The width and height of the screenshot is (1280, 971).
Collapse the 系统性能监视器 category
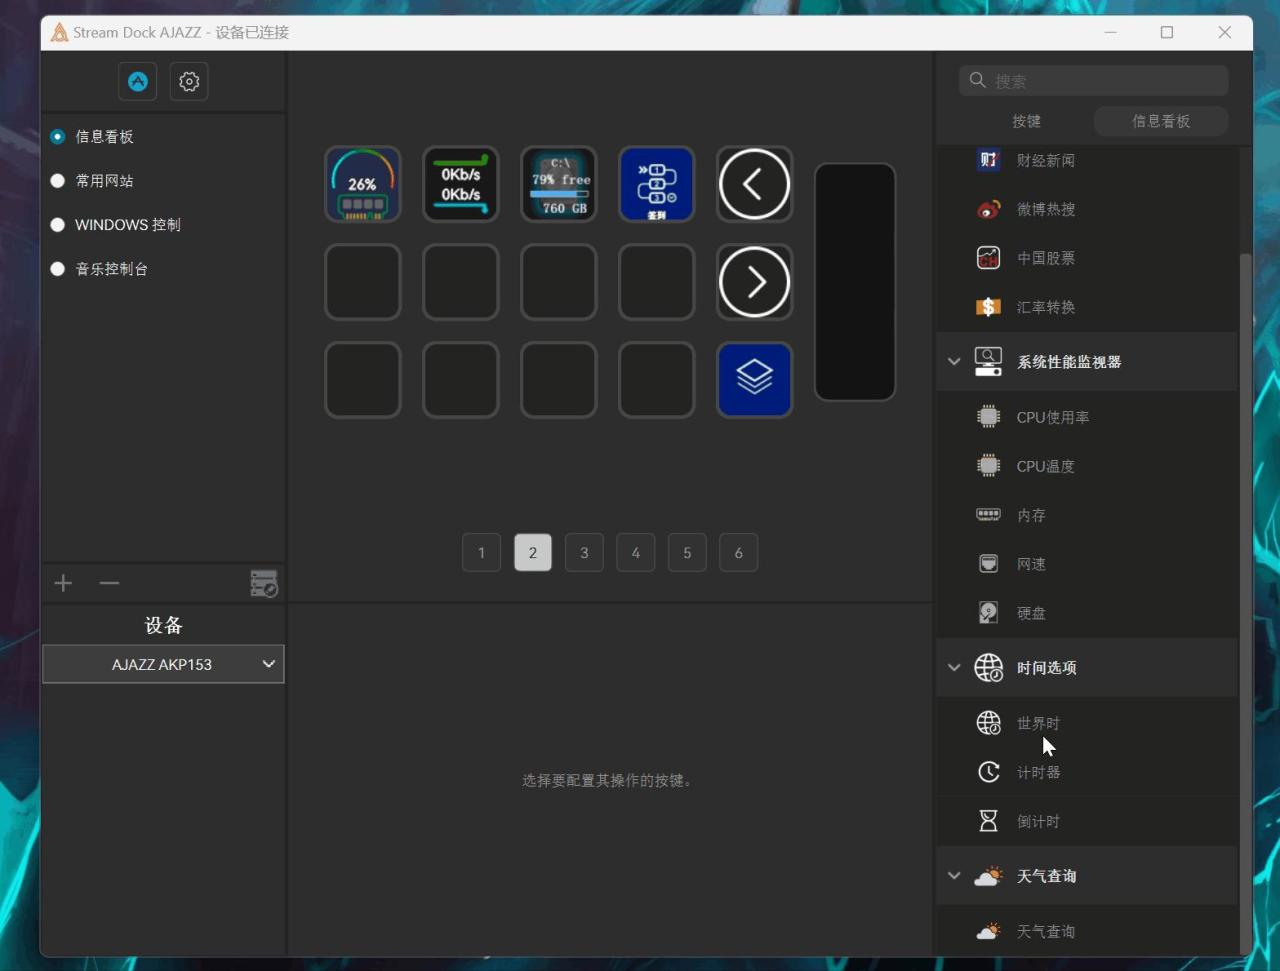click(954, 362)
